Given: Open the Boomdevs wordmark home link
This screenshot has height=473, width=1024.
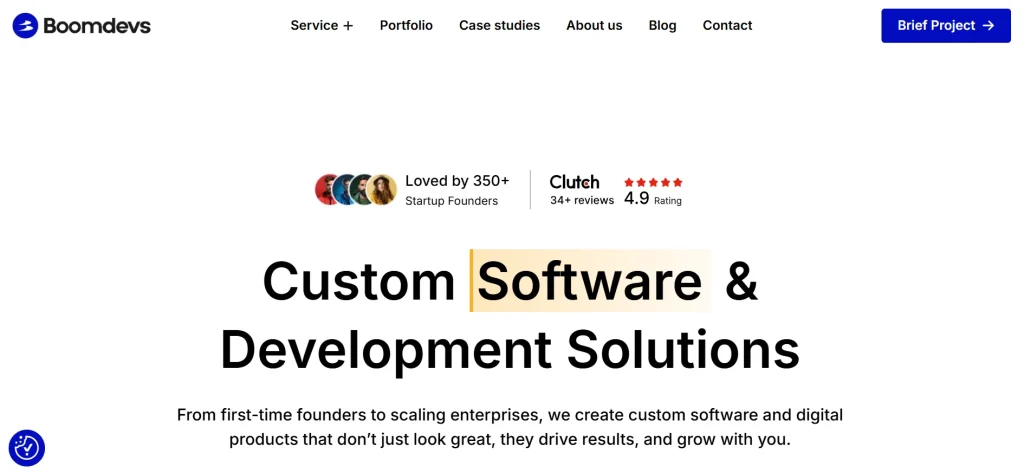Looking at the screenshot, I should (97, 25).
